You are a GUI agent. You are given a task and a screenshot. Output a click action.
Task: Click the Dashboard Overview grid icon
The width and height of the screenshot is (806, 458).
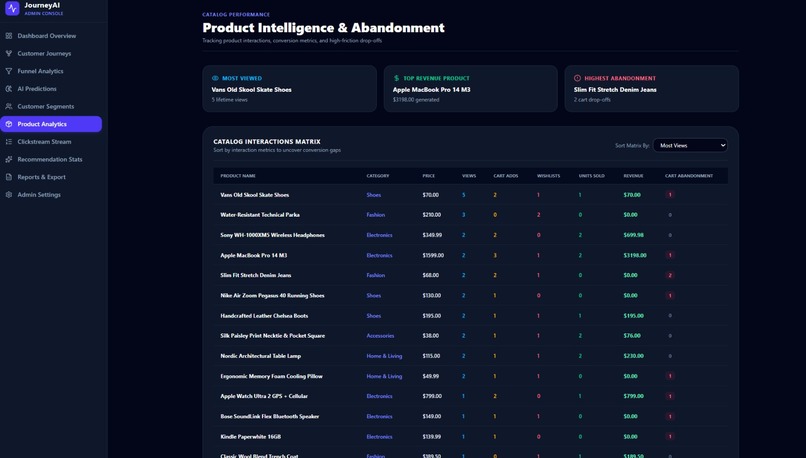9,36
